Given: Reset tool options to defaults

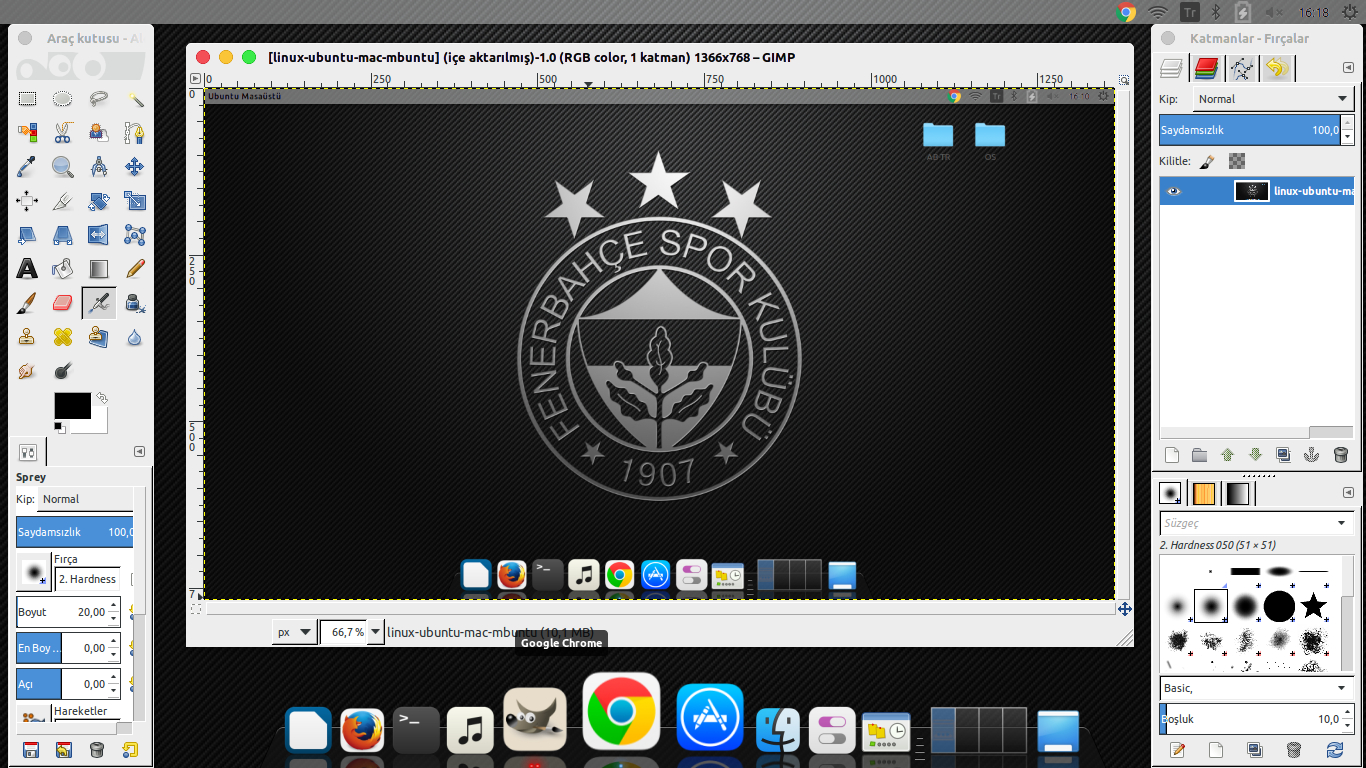Looking at the screenshot, I should click(130, 750).
